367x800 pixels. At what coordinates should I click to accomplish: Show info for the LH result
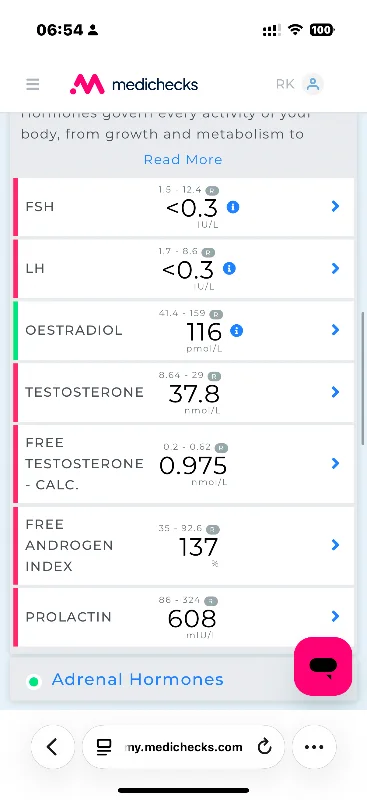pyautogui.click(x=229, y=268)
